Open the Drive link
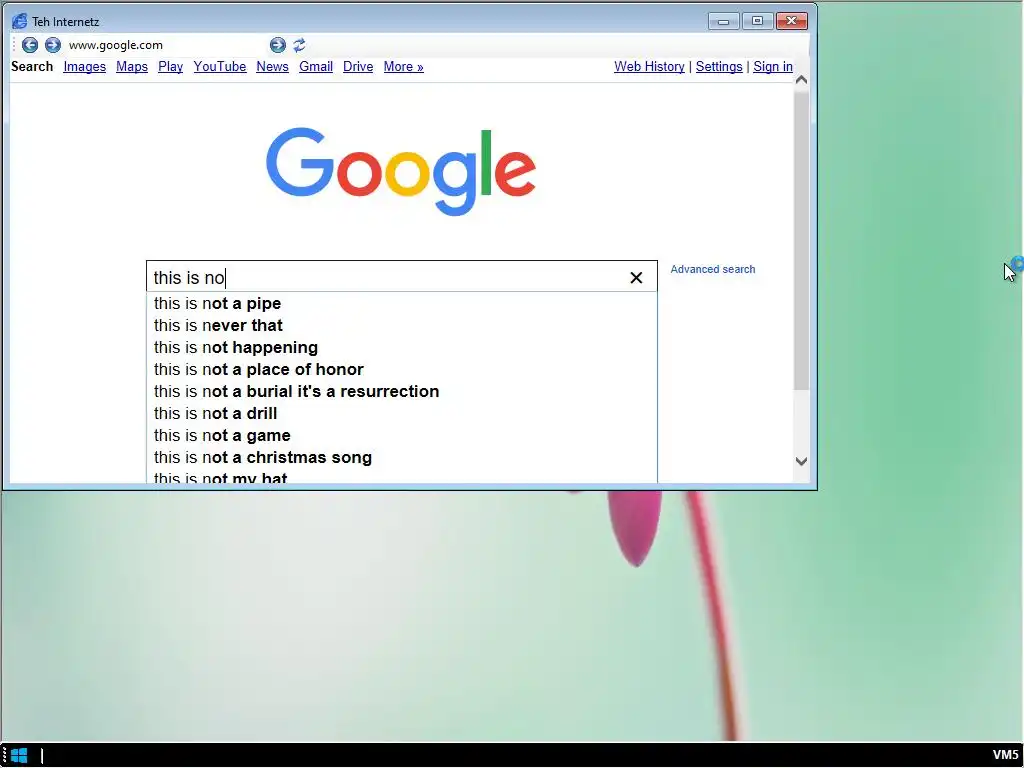Screen dimensions: 1024x768 [x=358, y=67]
